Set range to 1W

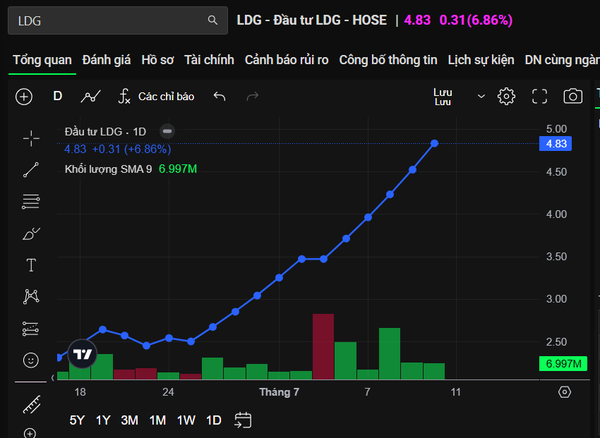(x=186, y=420)
